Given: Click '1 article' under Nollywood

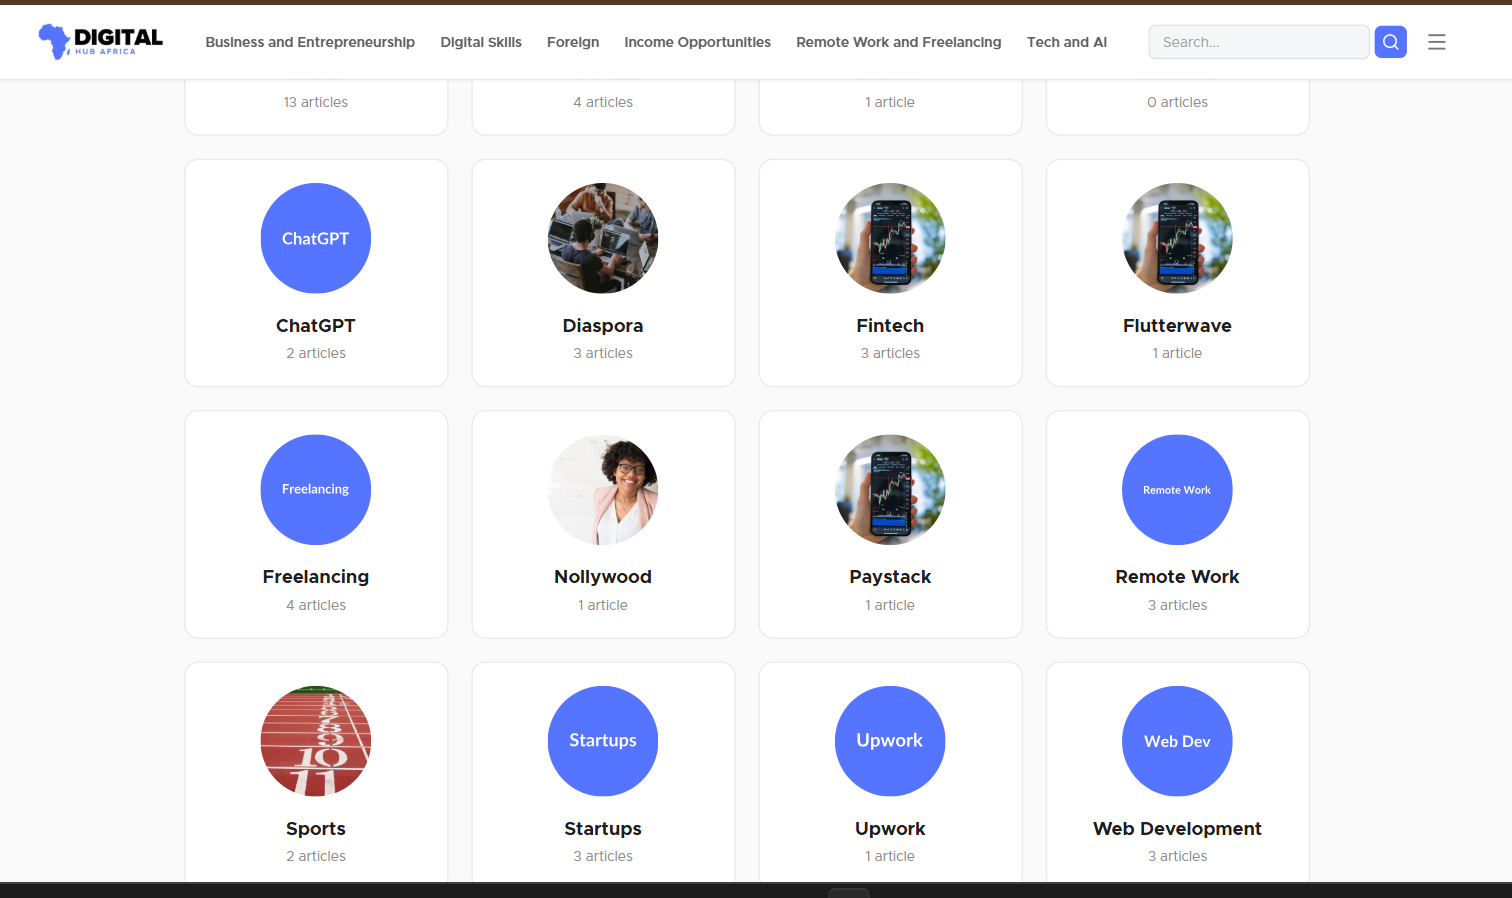Looking at the screenshot, I should [603, 605].
